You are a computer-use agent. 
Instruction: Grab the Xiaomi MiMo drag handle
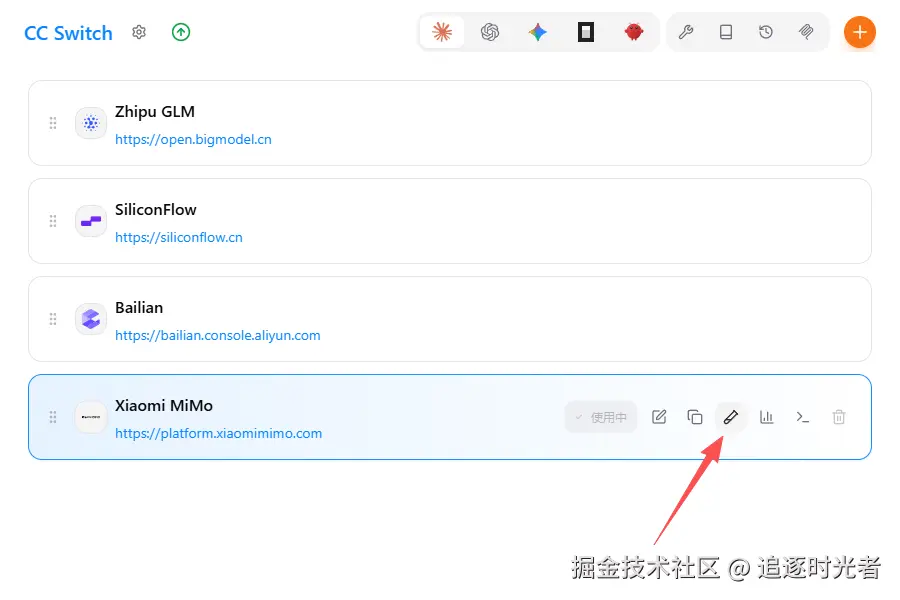53,417
